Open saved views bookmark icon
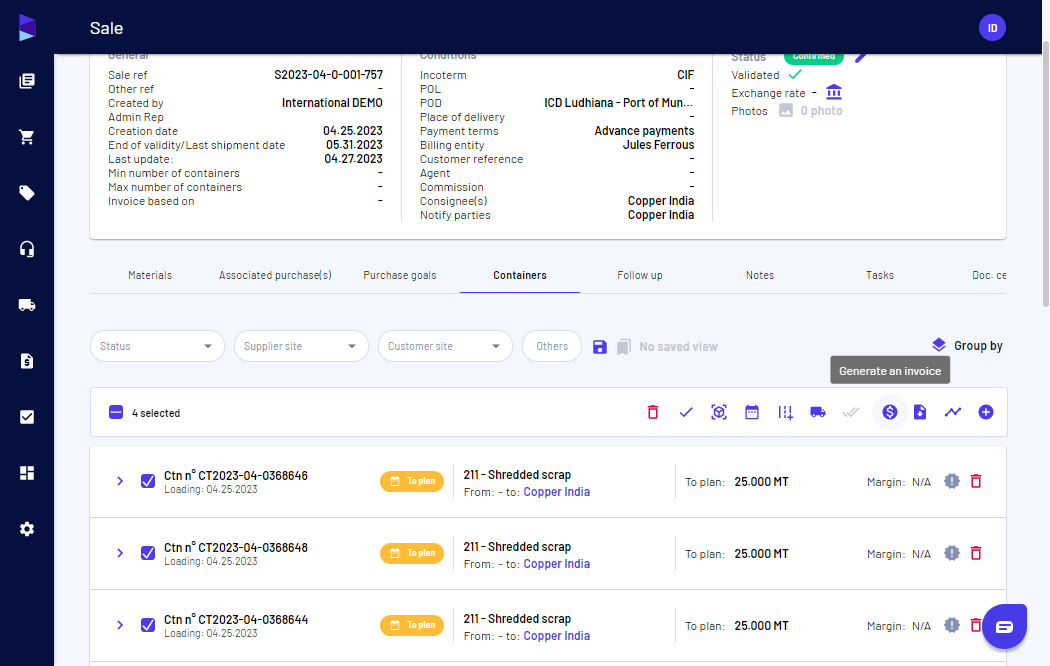The height and width of the screenshot is (666, 1050). tap(623, 347)
